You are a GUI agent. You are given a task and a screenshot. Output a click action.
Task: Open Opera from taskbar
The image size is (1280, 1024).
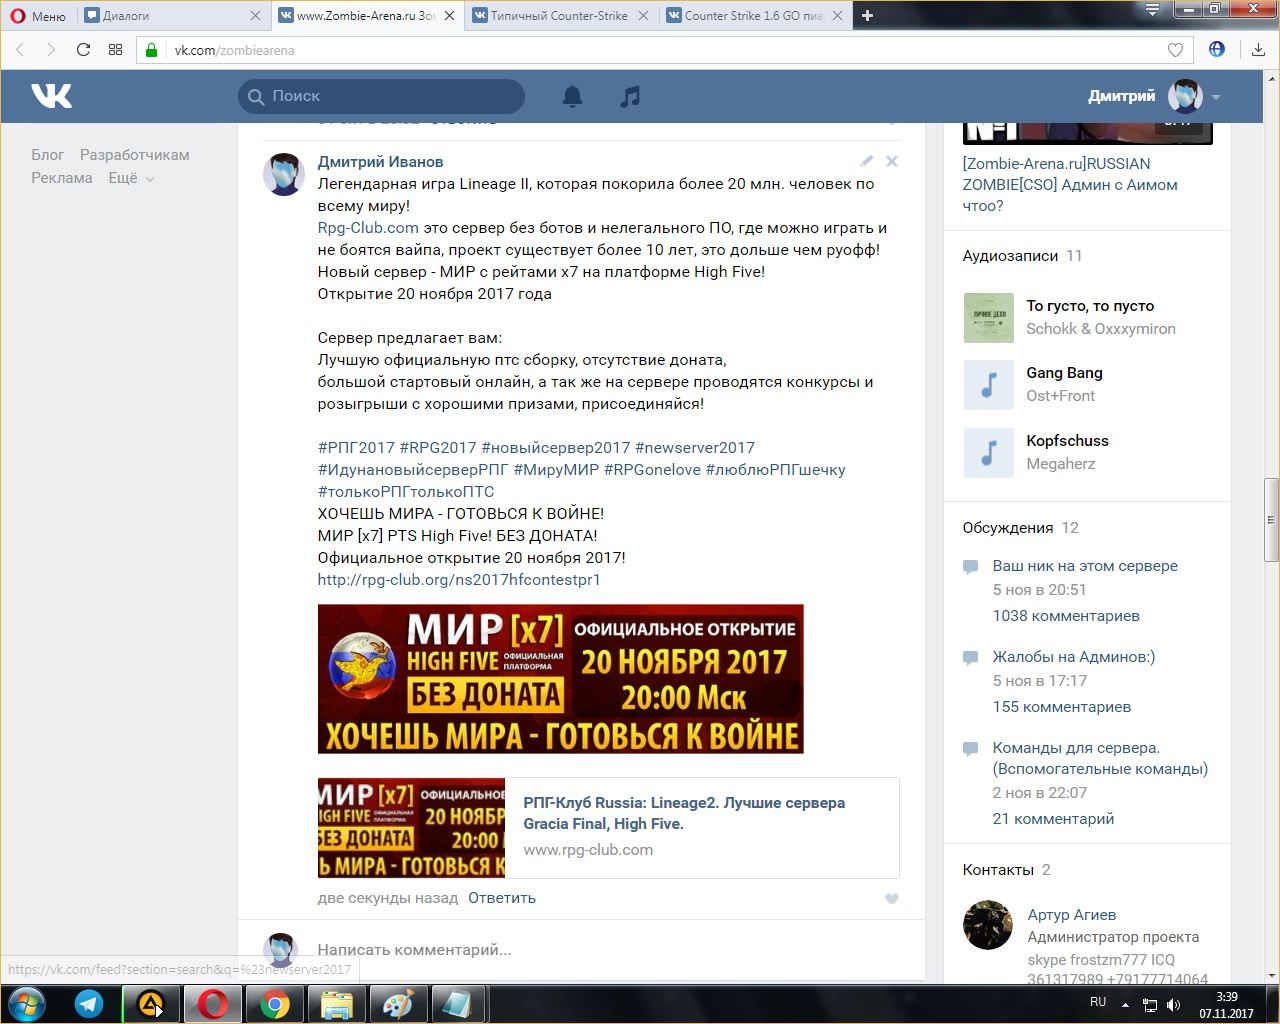pyautogui.click(x=213, y=1004)
